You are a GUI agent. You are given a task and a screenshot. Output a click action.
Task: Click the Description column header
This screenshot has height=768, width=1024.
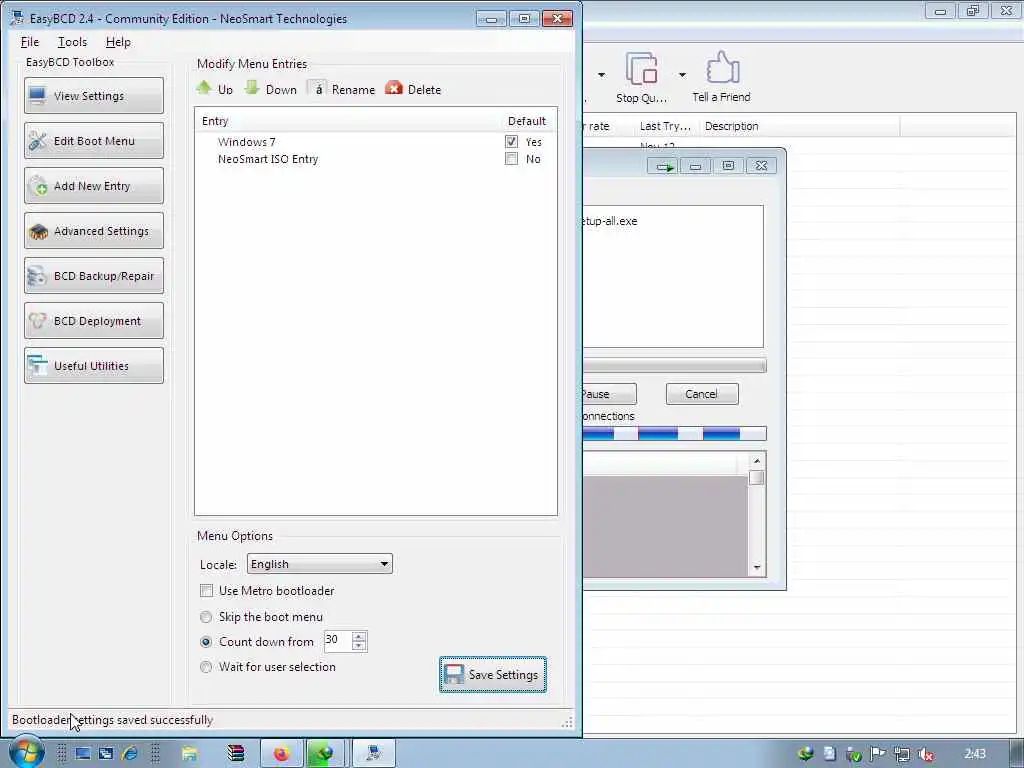coord(799,126)
